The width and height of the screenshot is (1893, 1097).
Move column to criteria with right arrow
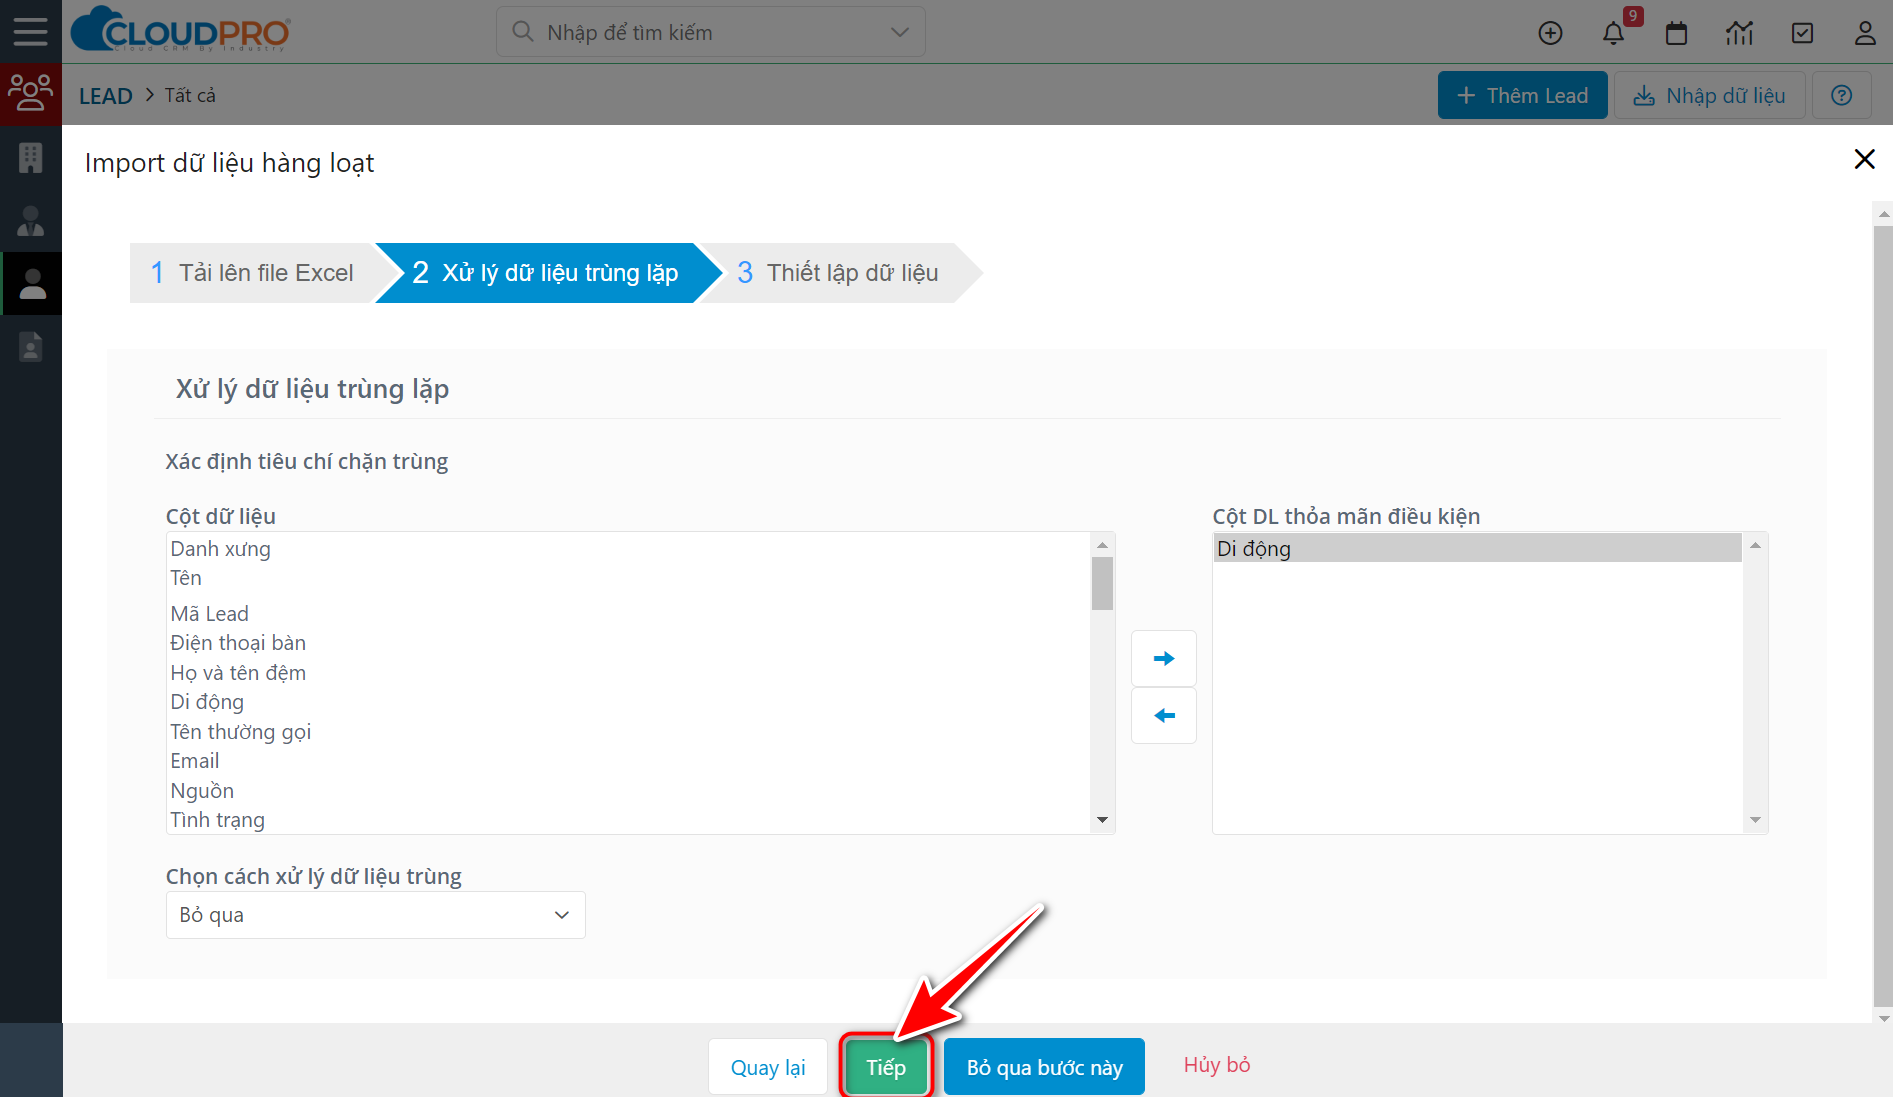(1164, 658)
